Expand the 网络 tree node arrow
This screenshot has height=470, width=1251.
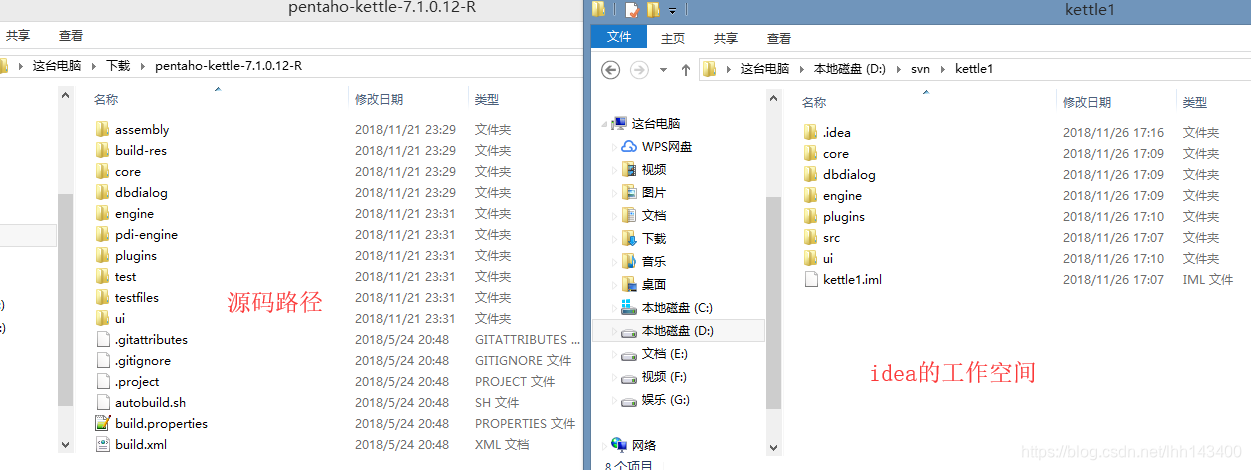(x=604, y=446)
